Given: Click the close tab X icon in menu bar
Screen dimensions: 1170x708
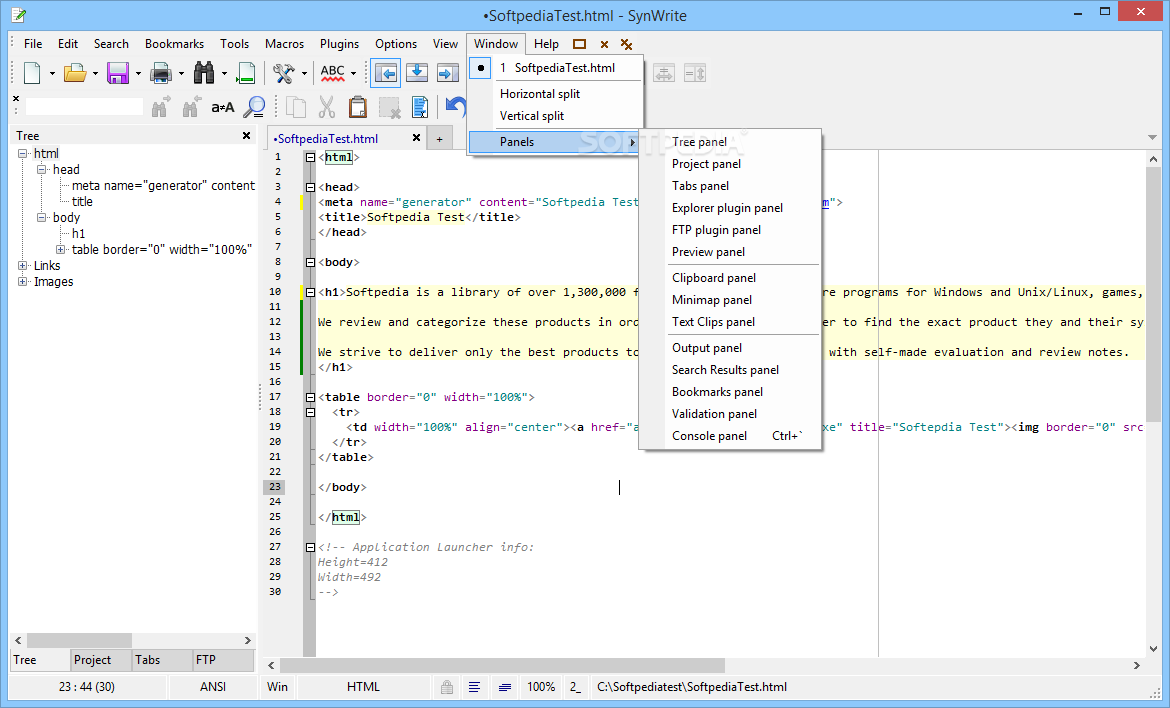Looking at the screenshot, I should (x=604, y=45).
